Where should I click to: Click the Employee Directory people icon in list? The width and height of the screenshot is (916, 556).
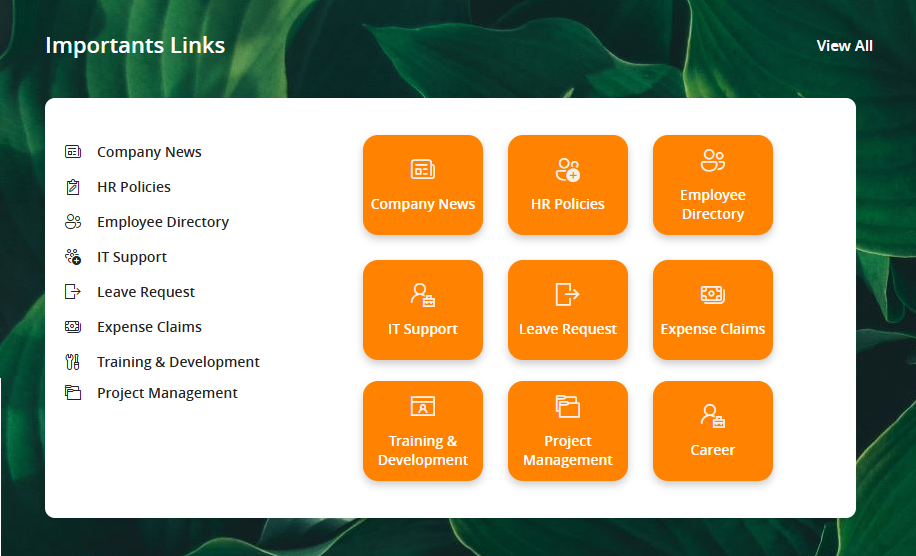(72, 222)
